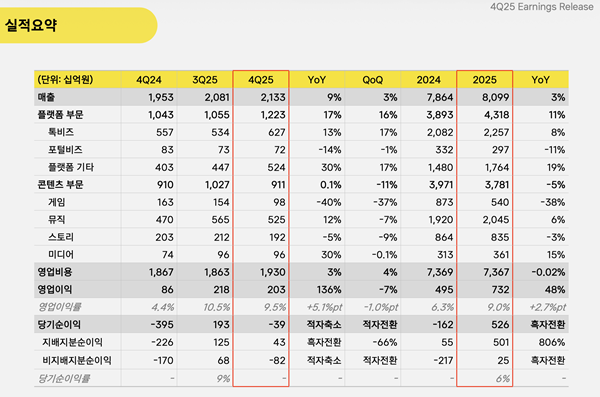Viewport: 600px width, 397px height.
Task: Select 뮤직 3Q25 value 565
Action: (221, 220)
